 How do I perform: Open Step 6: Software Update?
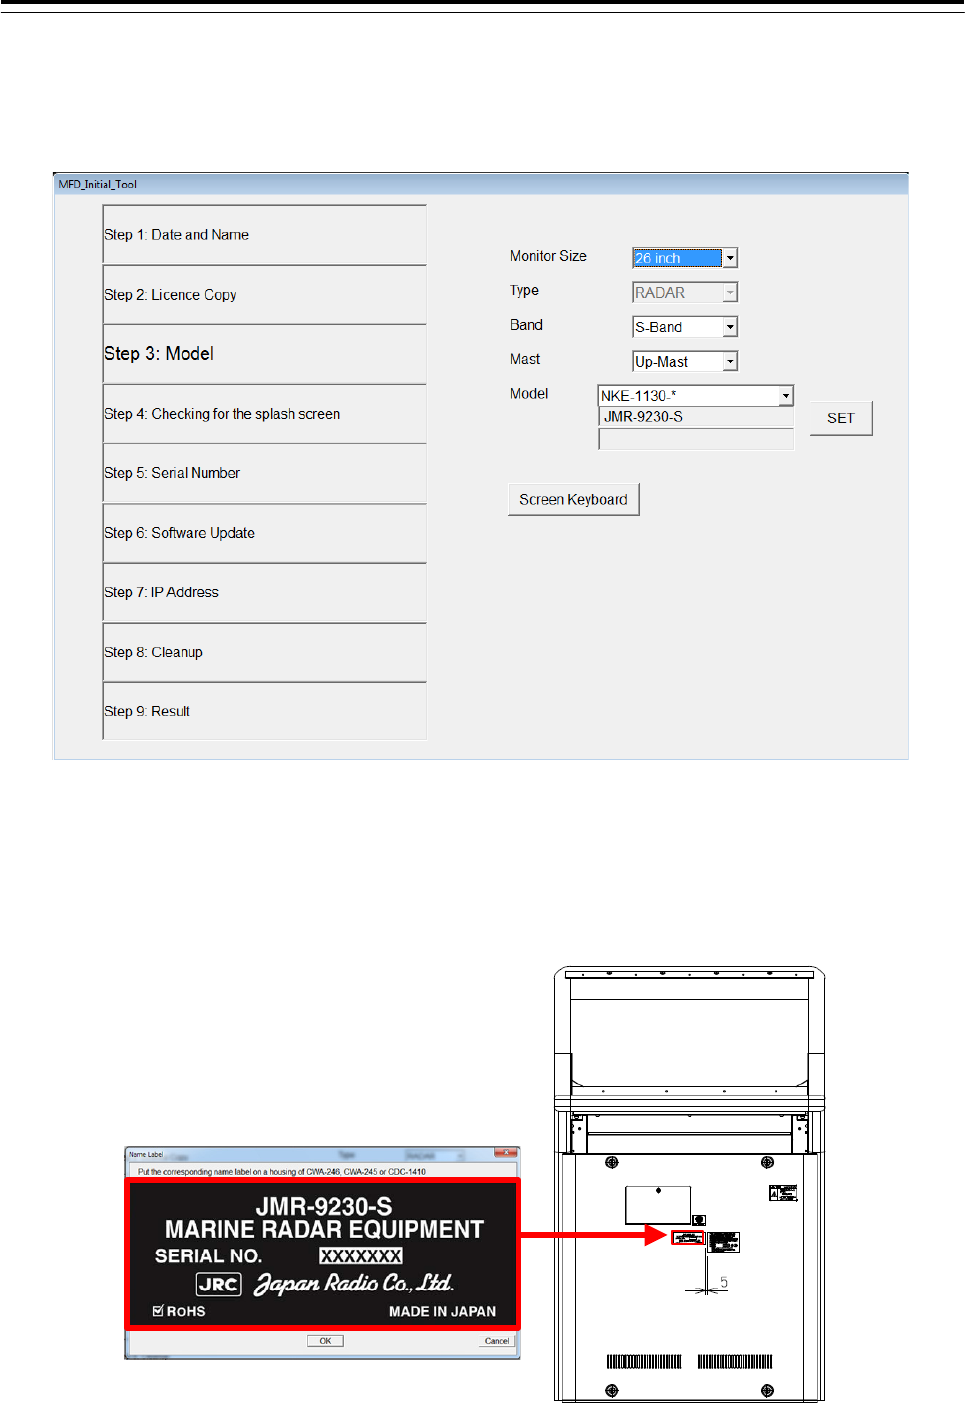click(x=265, y=533)
